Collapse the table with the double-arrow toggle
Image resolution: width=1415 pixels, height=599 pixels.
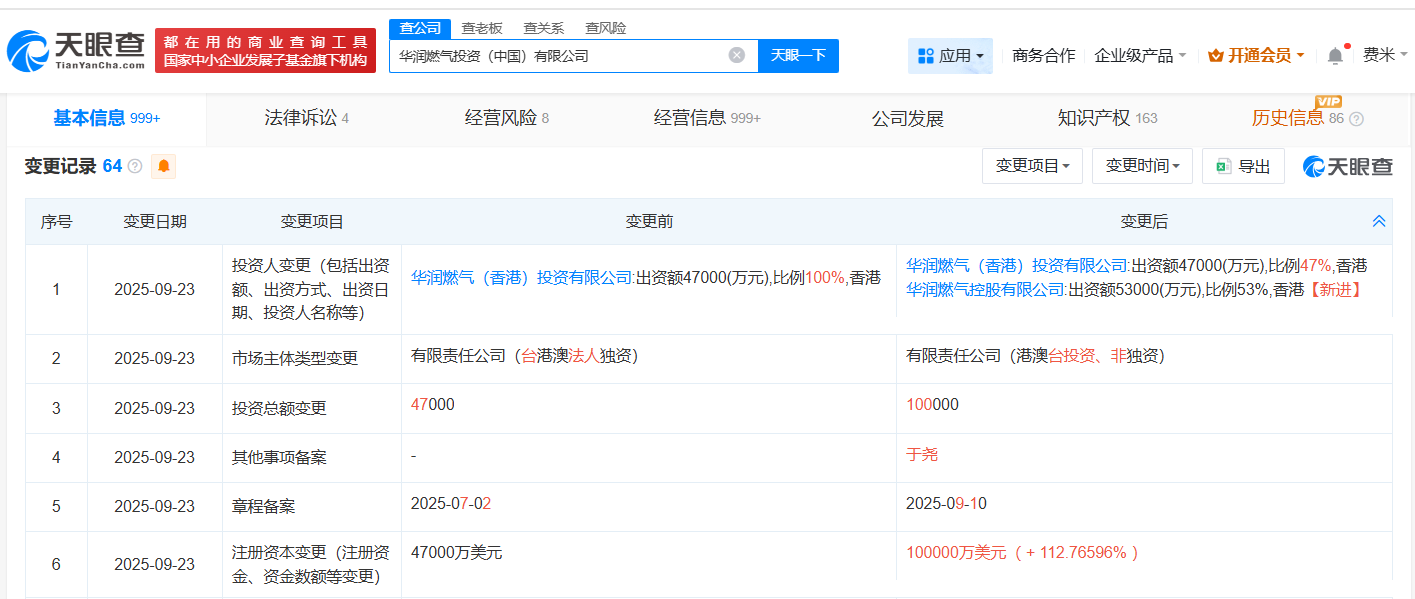(x=1379, y=220)
